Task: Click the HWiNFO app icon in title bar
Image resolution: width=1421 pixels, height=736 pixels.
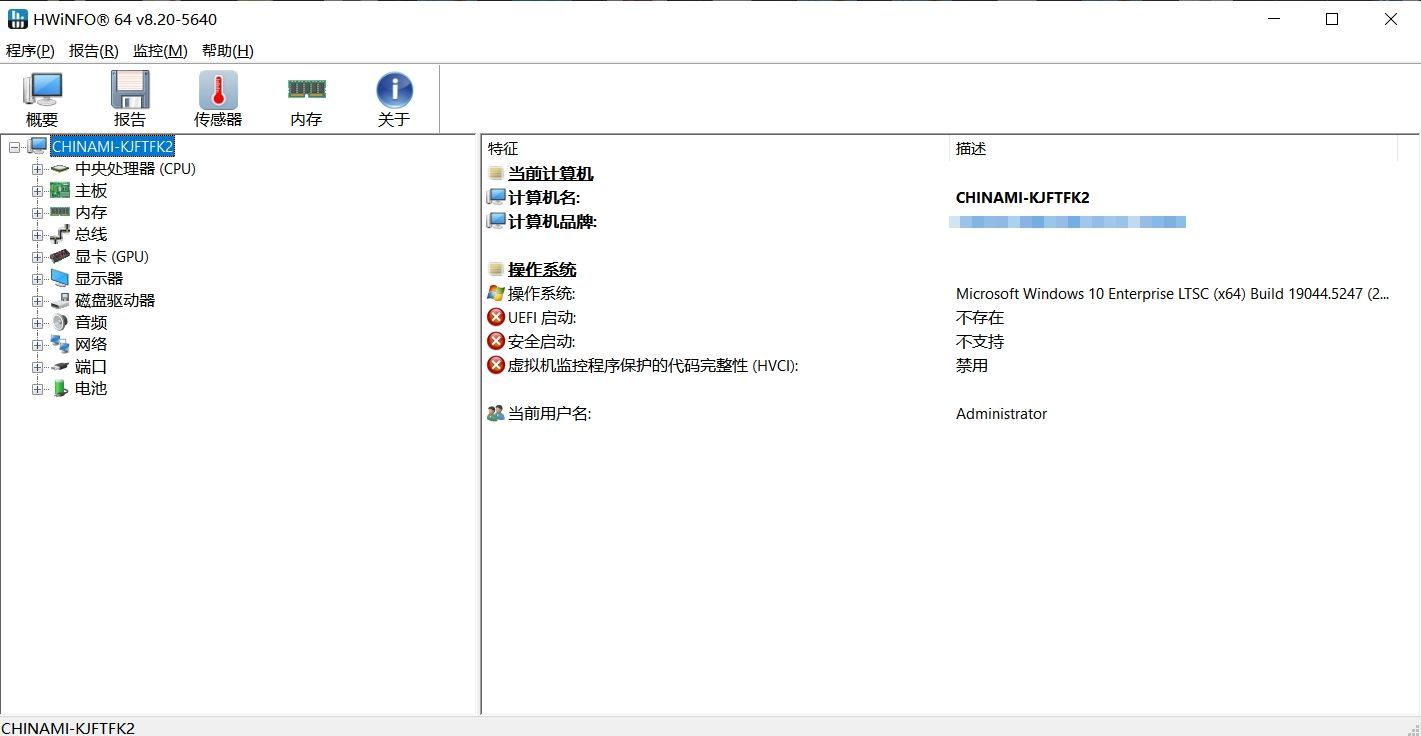Action: tap(18, 19)
